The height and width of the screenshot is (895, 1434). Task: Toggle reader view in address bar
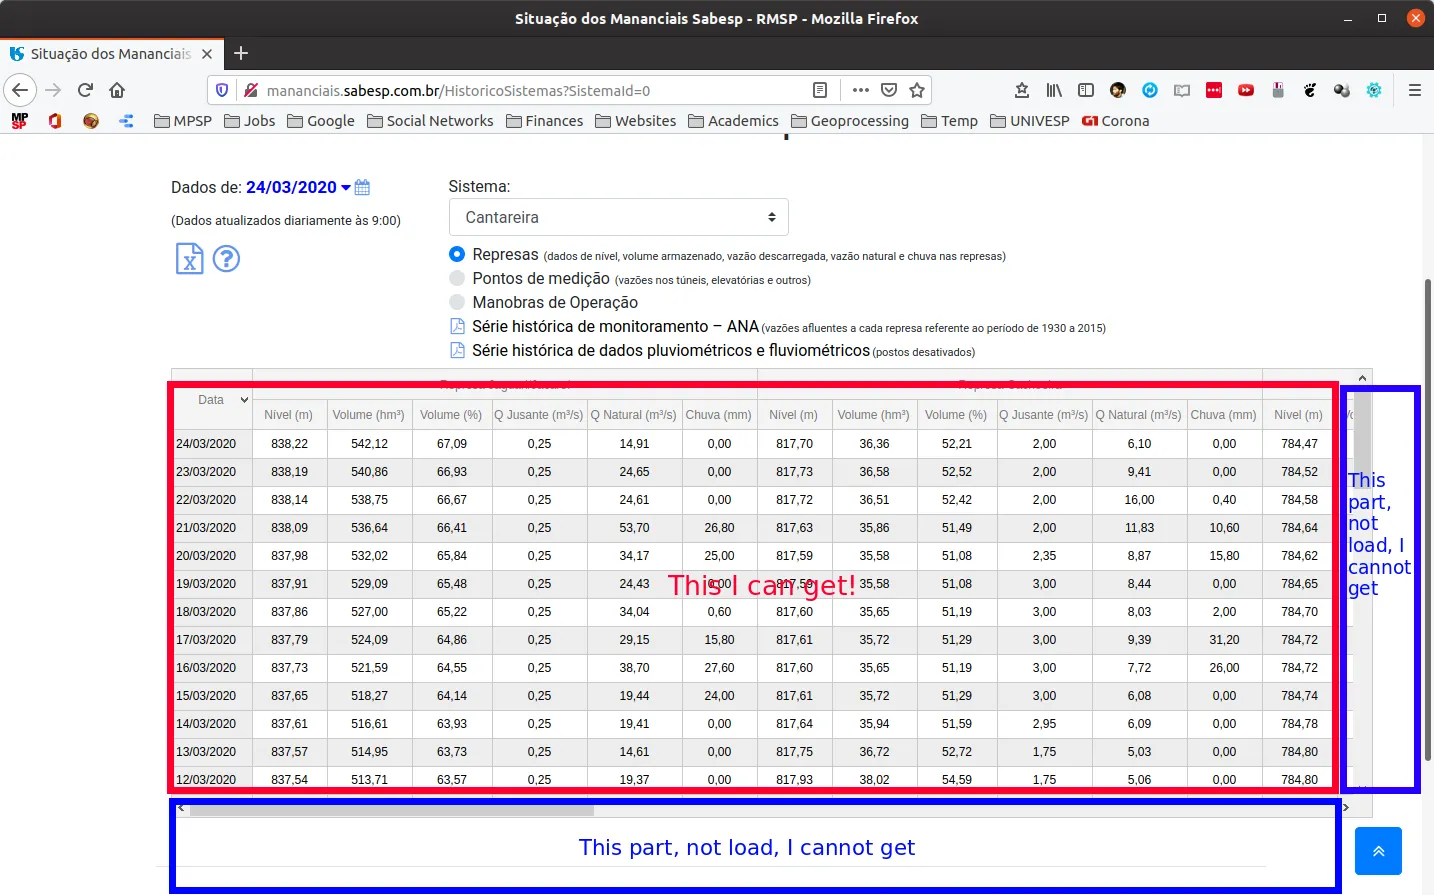[x=820, y=90]
